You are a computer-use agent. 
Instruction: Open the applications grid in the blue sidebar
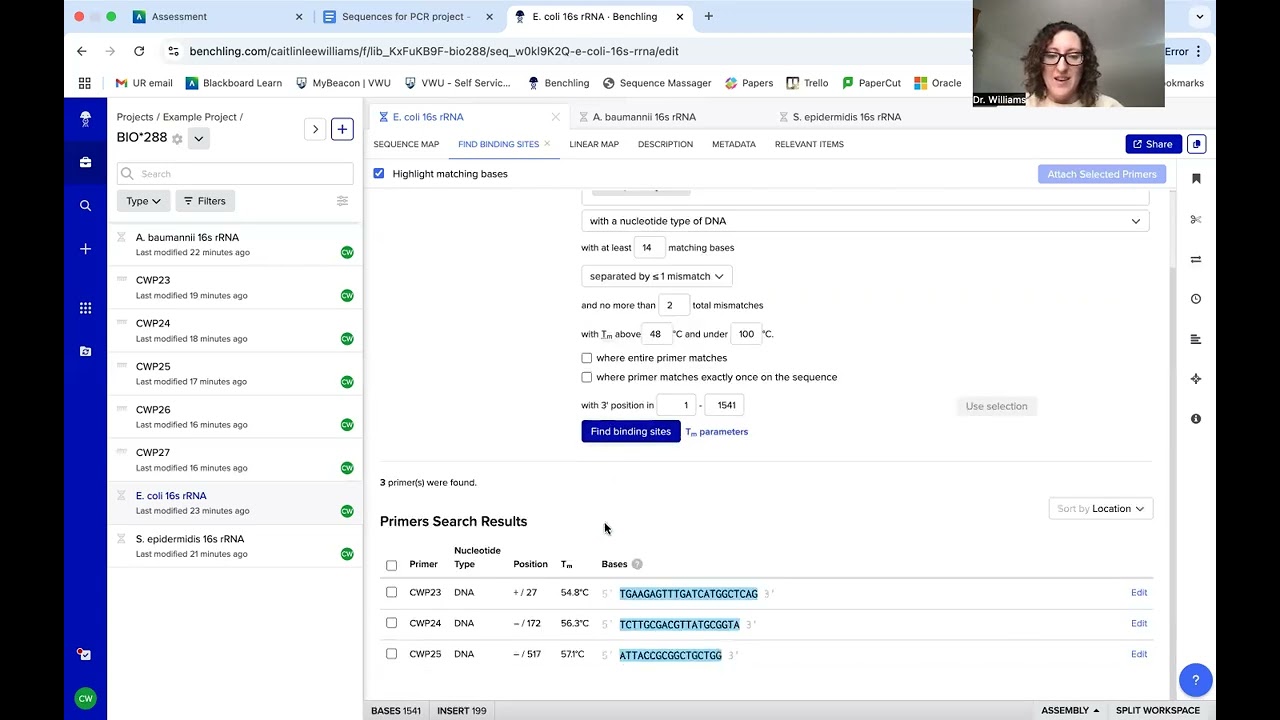coord(85,308)
